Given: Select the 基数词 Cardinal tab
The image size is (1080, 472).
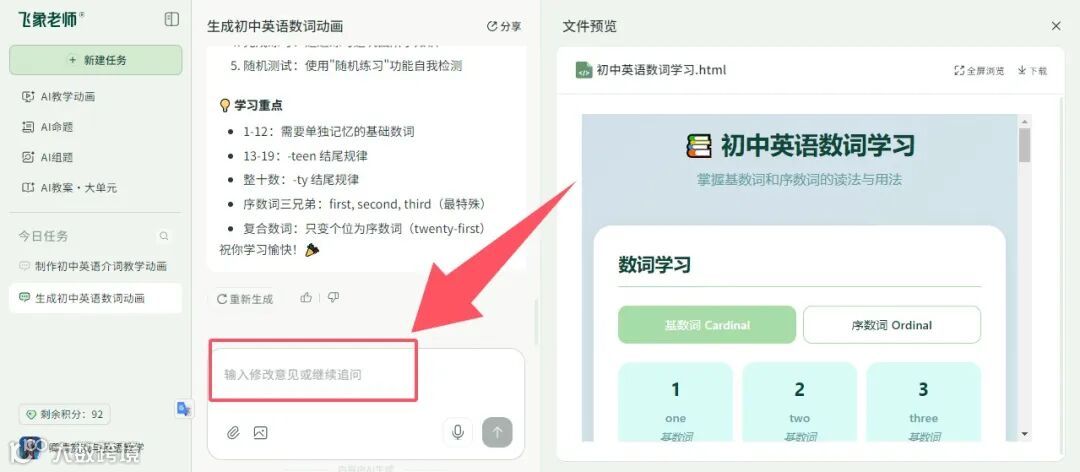Looking at the screenshot, I should click(707, 325).
